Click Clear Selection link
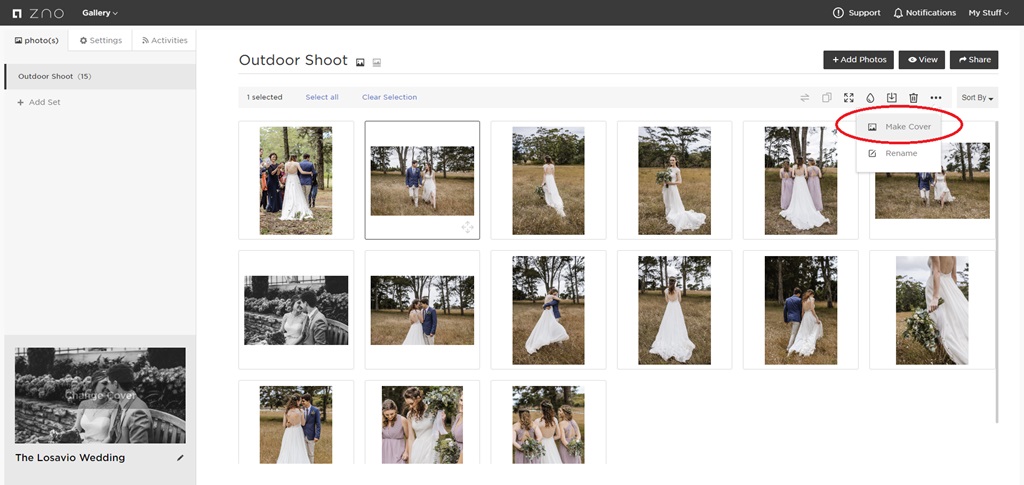This screenshot has height=485, width=1024. [389, 97]
